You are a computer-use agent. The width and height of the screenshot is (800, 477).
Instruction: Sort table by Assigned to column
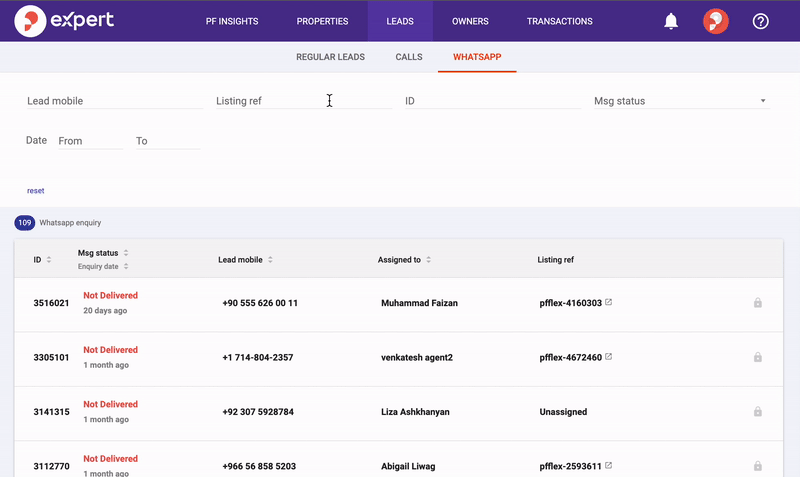tap(429, 260)
